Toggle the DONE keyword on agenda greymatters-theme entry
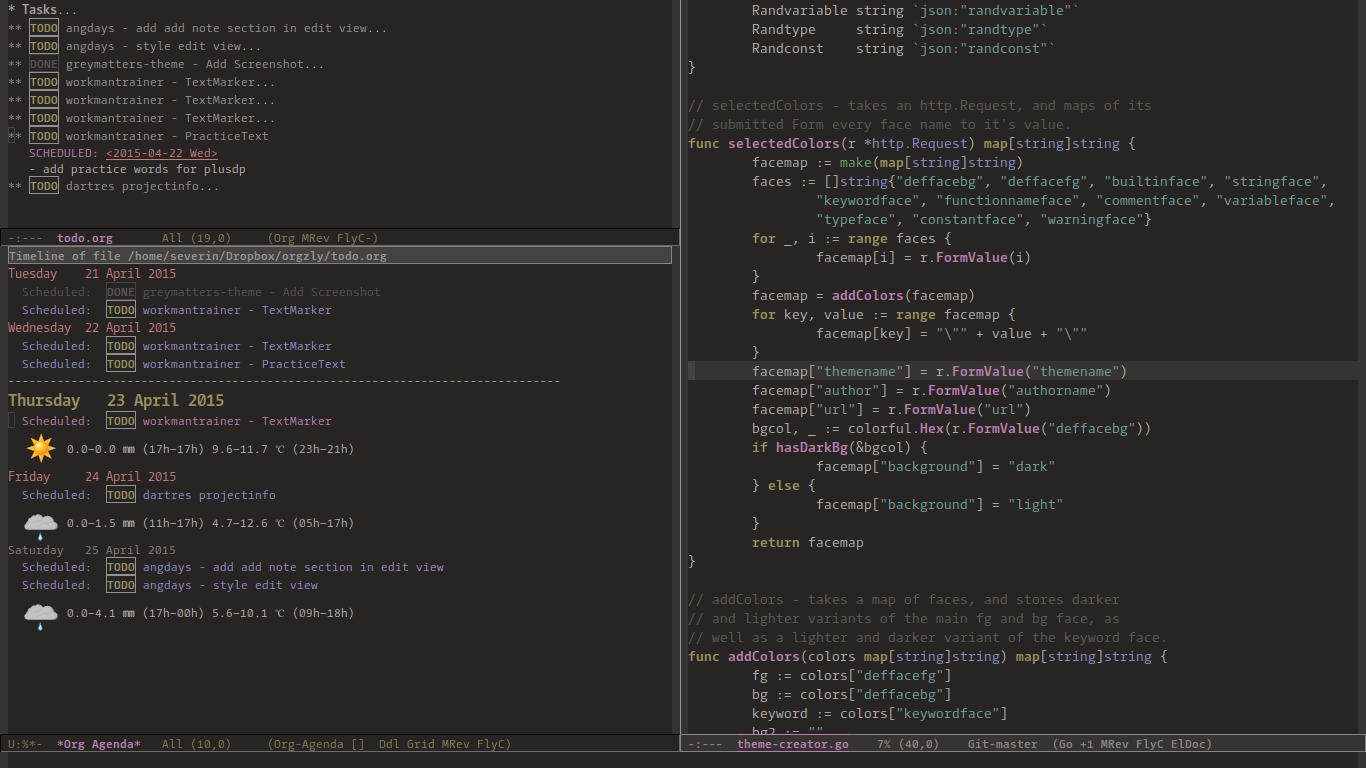Image resolution: width=1366 pixels, height=768 pixels. point(121,292)
